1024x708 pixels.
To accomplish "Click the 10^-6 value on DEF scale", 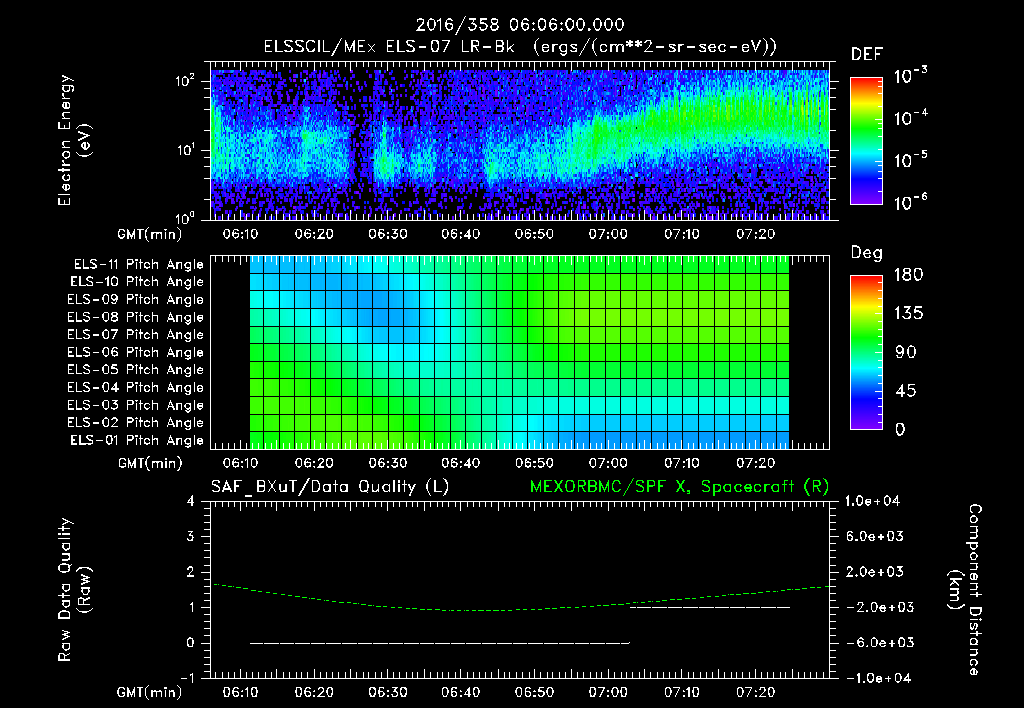I will pyautogui.click(x=910, y=202).
